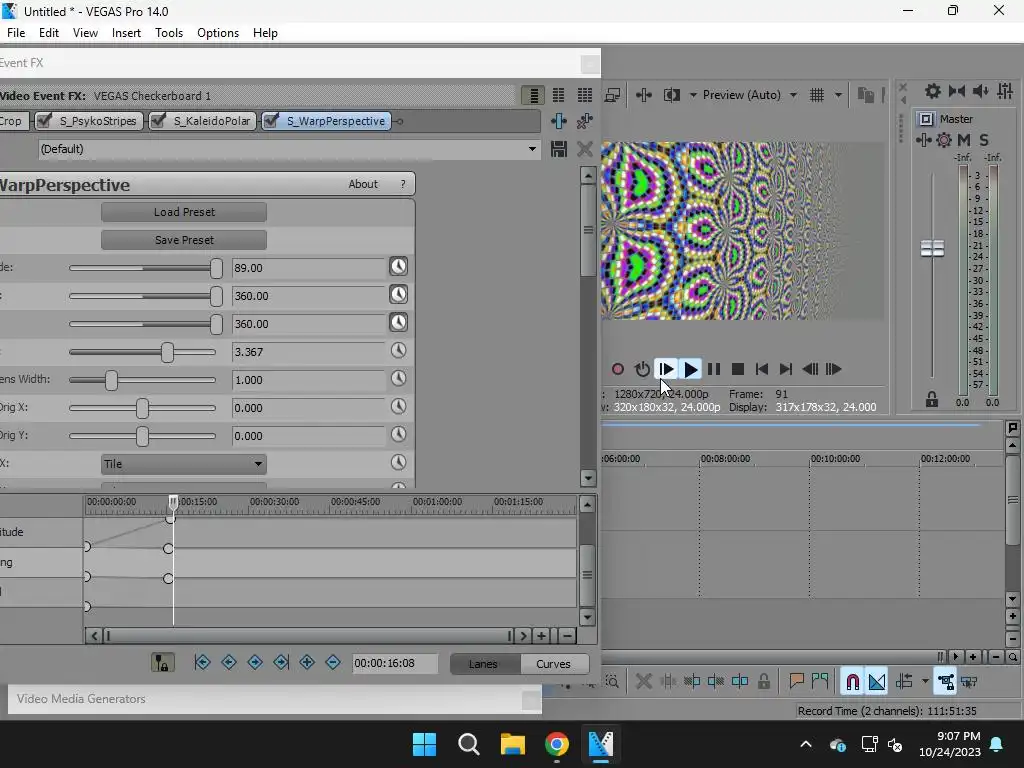Viewport: 1024px width, 768px height.
Task: Open the View menu
Action: 85,33
